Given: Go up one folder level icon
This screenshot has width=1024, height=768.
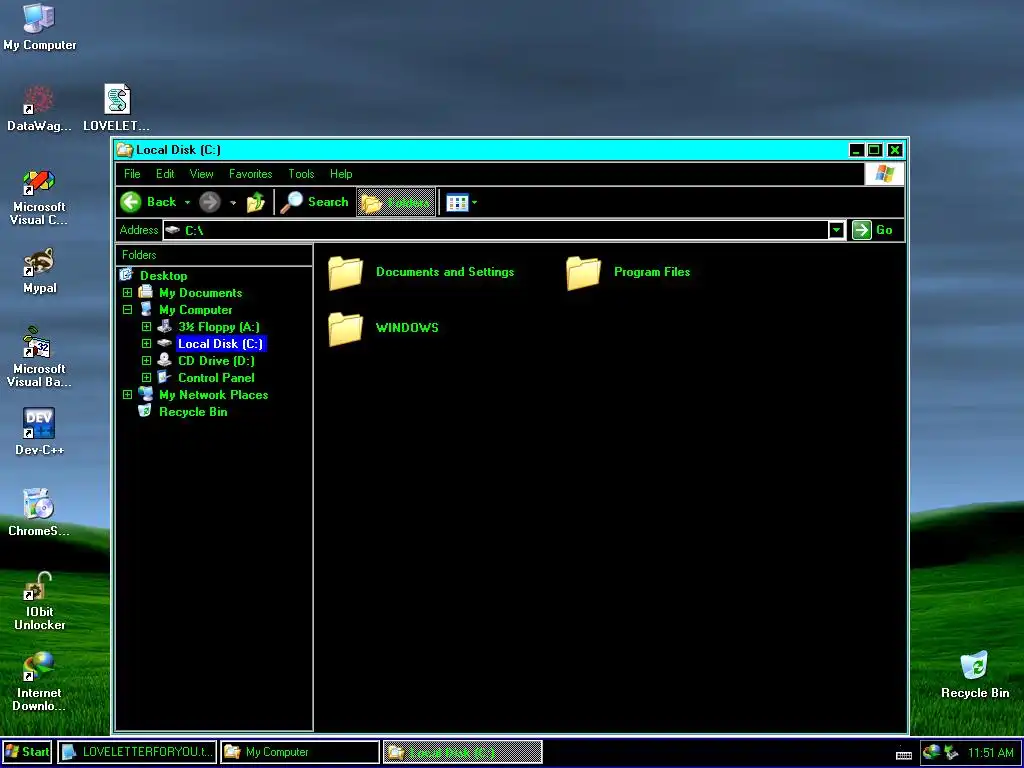Looking at the screenshot, I should click(x=255, y=202).
